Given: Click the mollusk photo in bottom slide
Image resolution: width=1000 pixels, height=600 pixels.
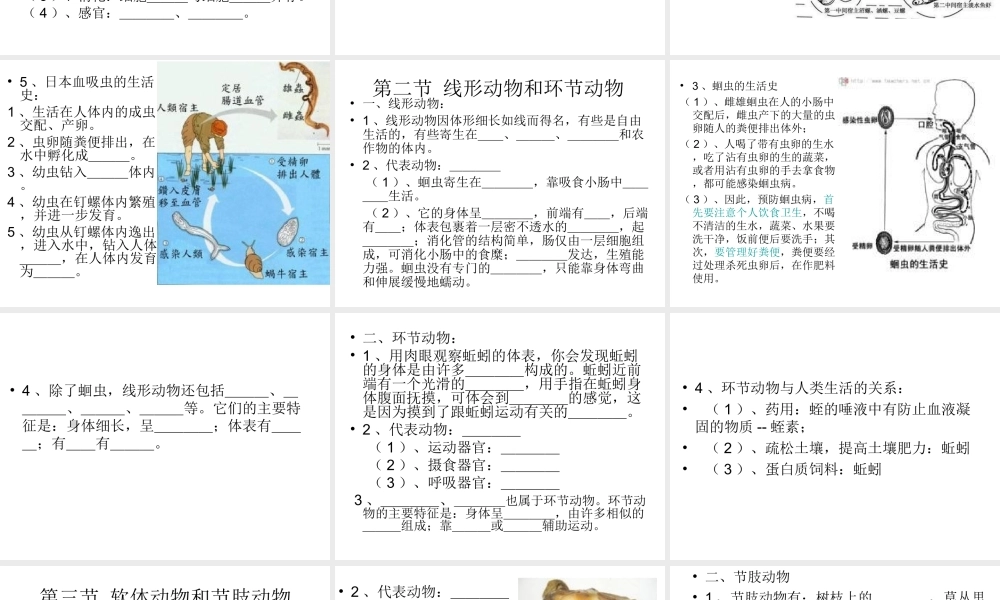Looking at the screenshot, I should pyautogui.click(x=587, y=589).
